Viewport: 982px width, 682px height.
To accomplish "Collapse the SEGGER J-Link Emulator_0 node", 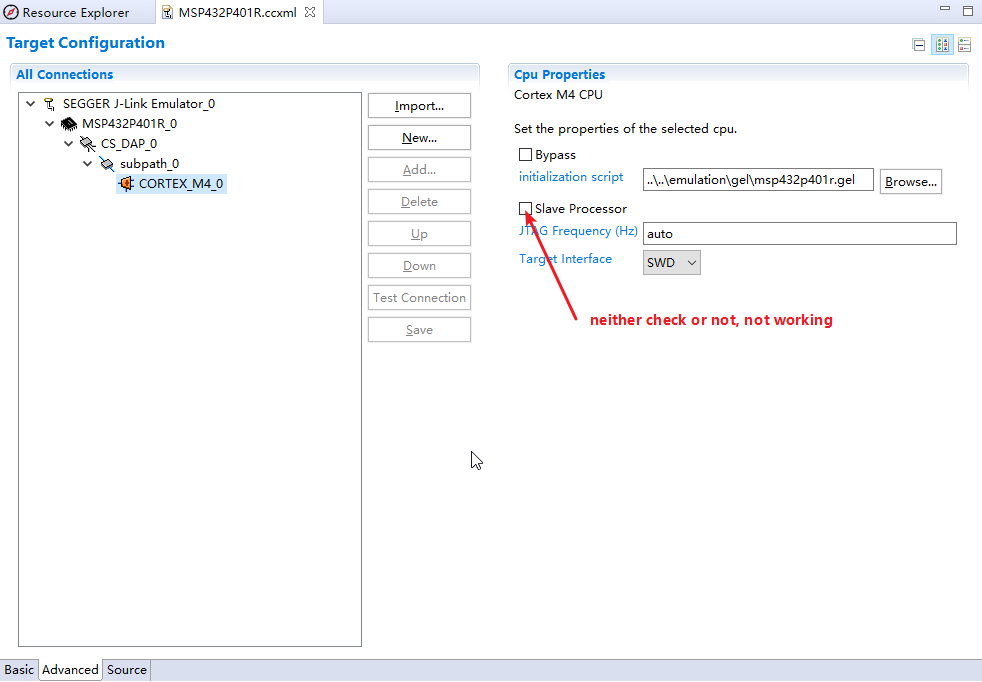I will pyautogui.click(x=31, y=104).
